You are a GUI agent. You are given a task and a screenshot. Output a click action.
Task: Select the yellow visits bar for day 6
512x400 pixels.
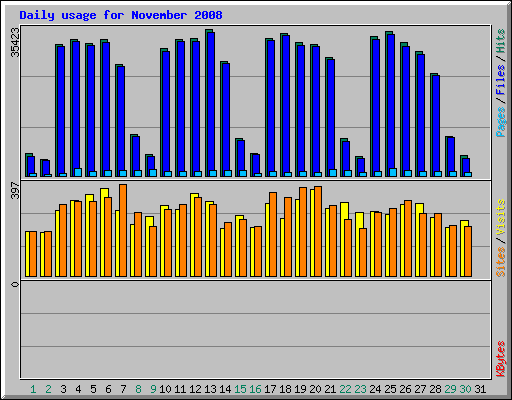click(104, 232)
